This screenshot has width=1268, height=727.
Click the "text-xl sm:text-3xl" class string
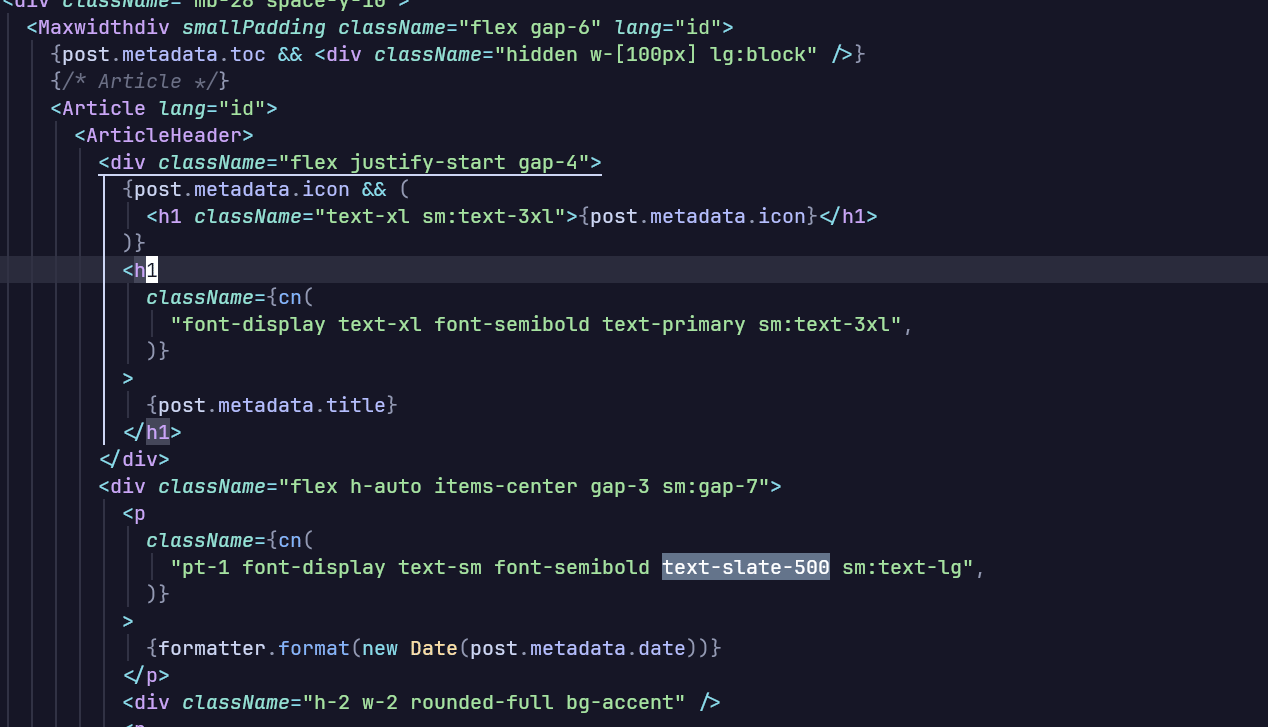pyautogui.click(x=440, y=216)
